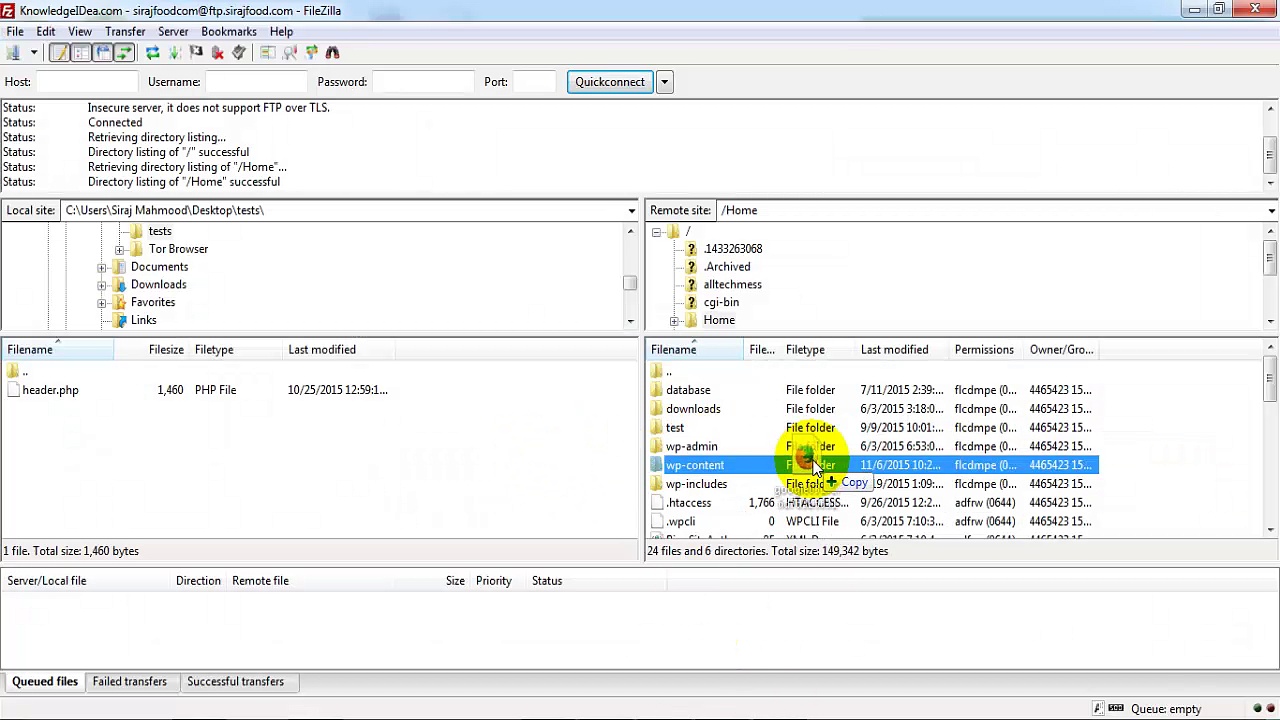
Task: Select the .Archived remote folder
Action: click(727, 267)
